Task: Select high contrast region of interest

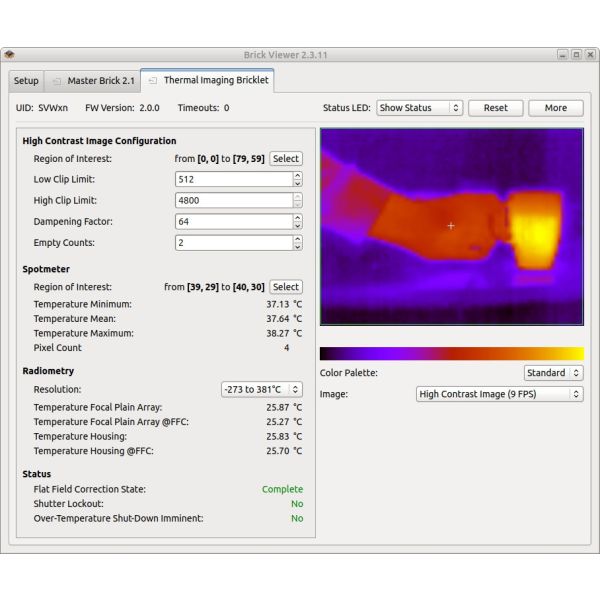Action: [x=286, y=158]
